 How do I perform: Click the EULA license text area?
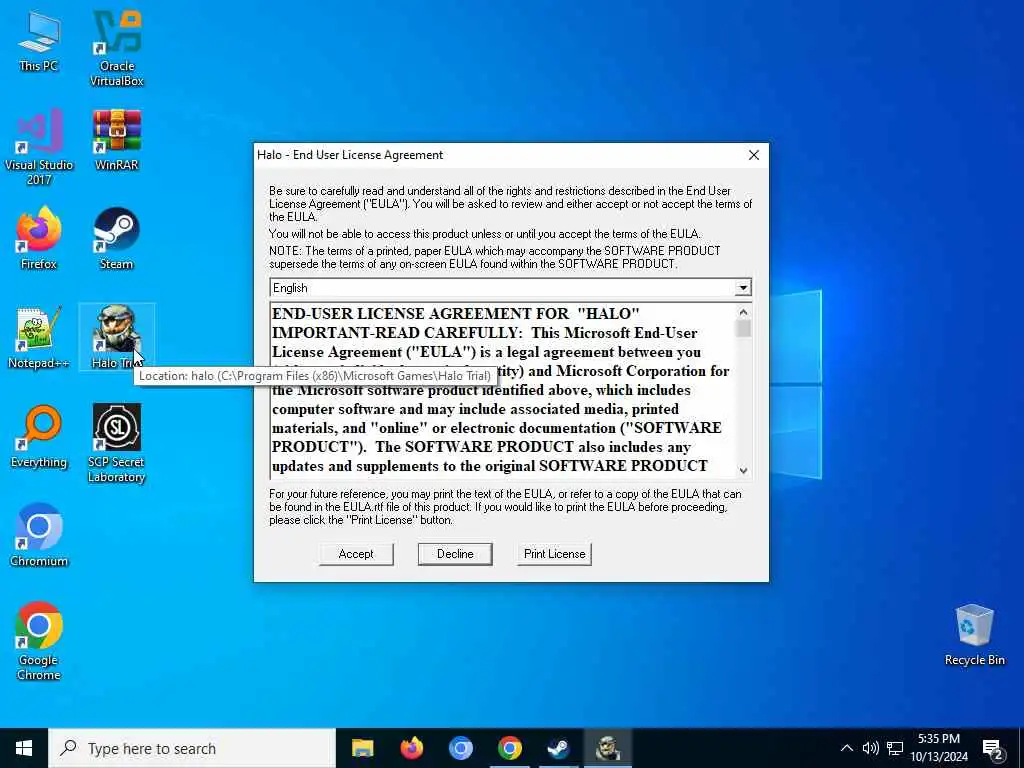[x=503, y=391]
